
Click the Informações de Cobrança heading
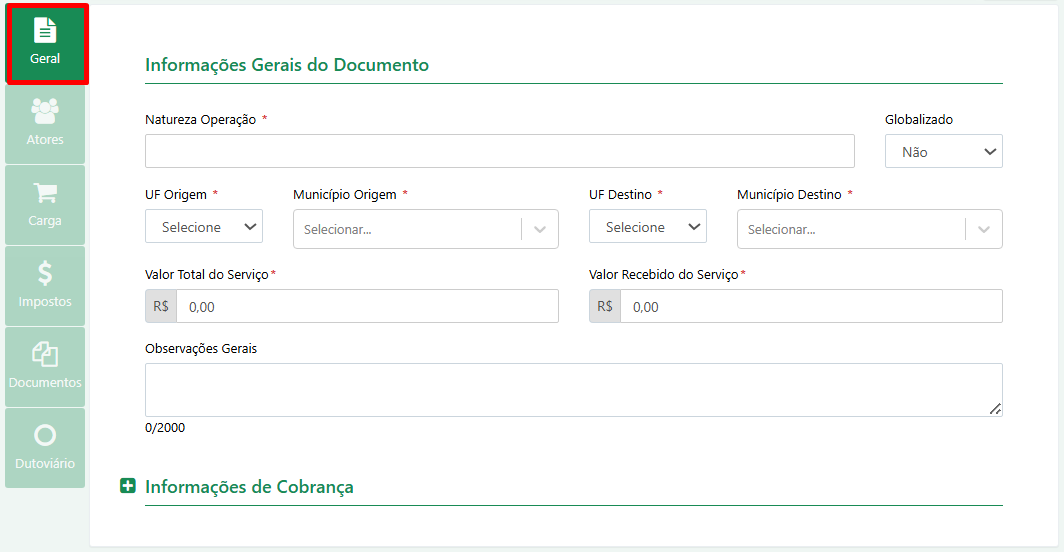coord(249,487)
